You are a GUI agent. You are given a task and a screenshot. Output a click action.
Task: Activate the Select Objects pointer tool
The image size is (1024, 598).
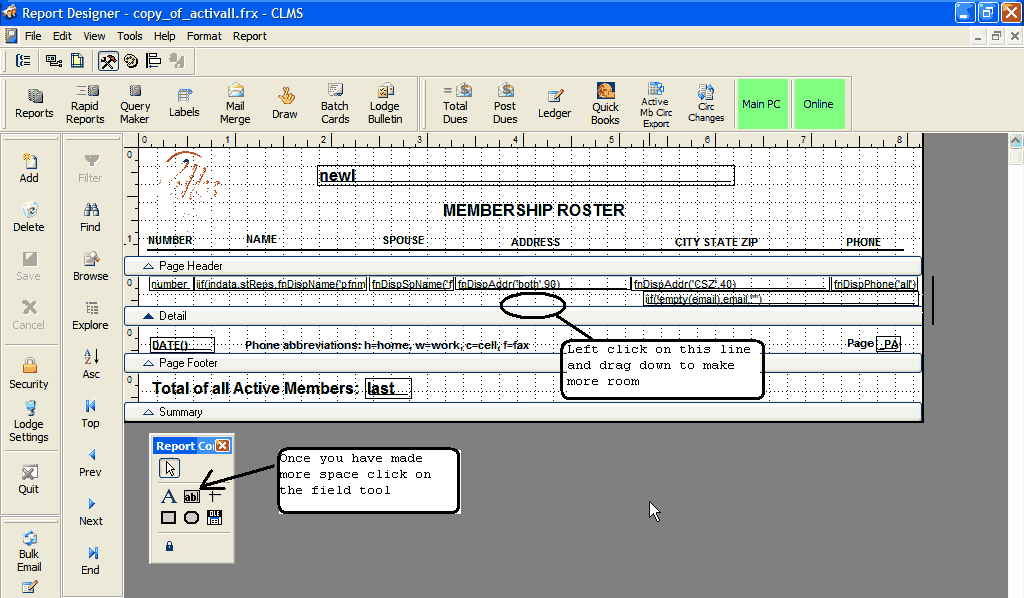[x=170, y=468]
